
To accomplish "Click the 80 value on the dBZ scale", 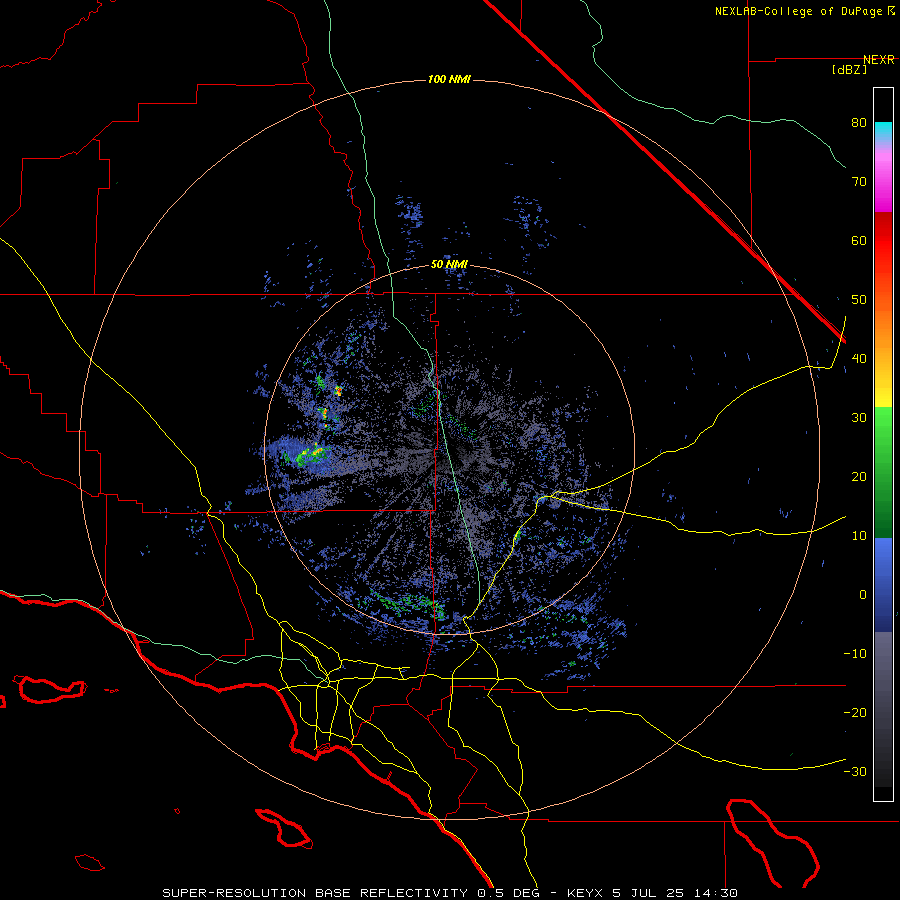I will [859, 123].
